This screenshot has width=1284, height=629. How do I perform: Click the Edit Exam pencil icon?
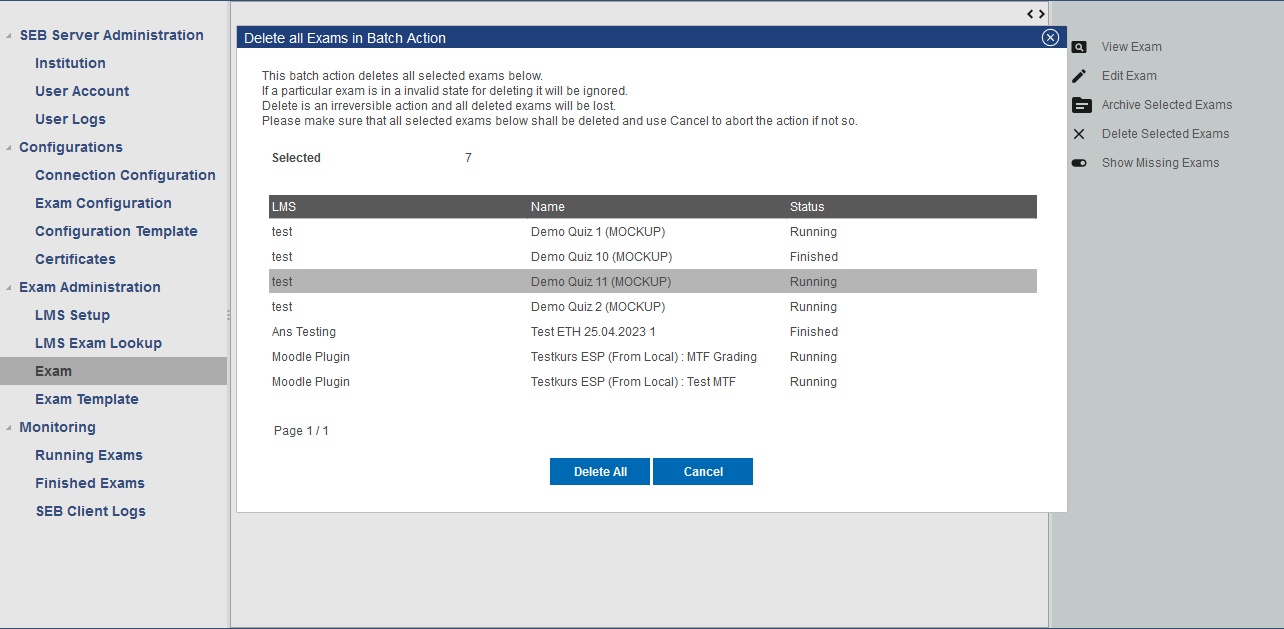[1079, 76]
